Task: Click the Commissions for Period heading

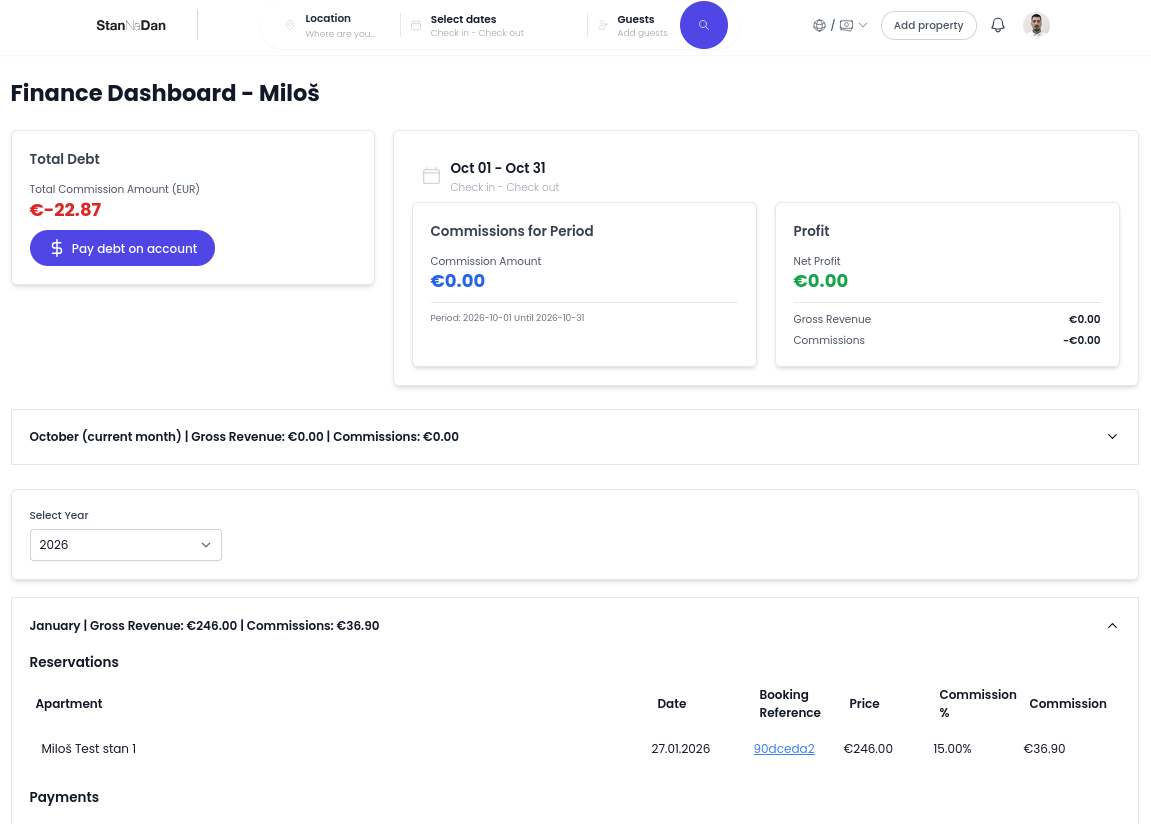Action: tap(512, 231)
